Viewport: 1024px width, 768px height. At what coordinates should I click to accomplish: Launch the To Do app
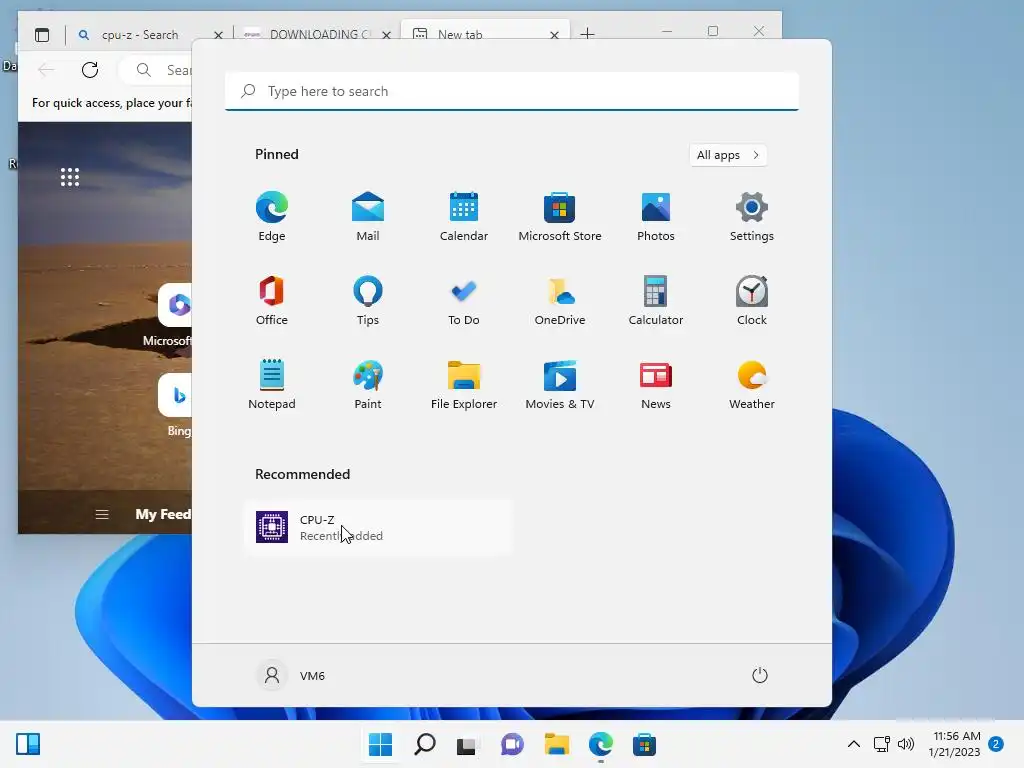point(464,300)
